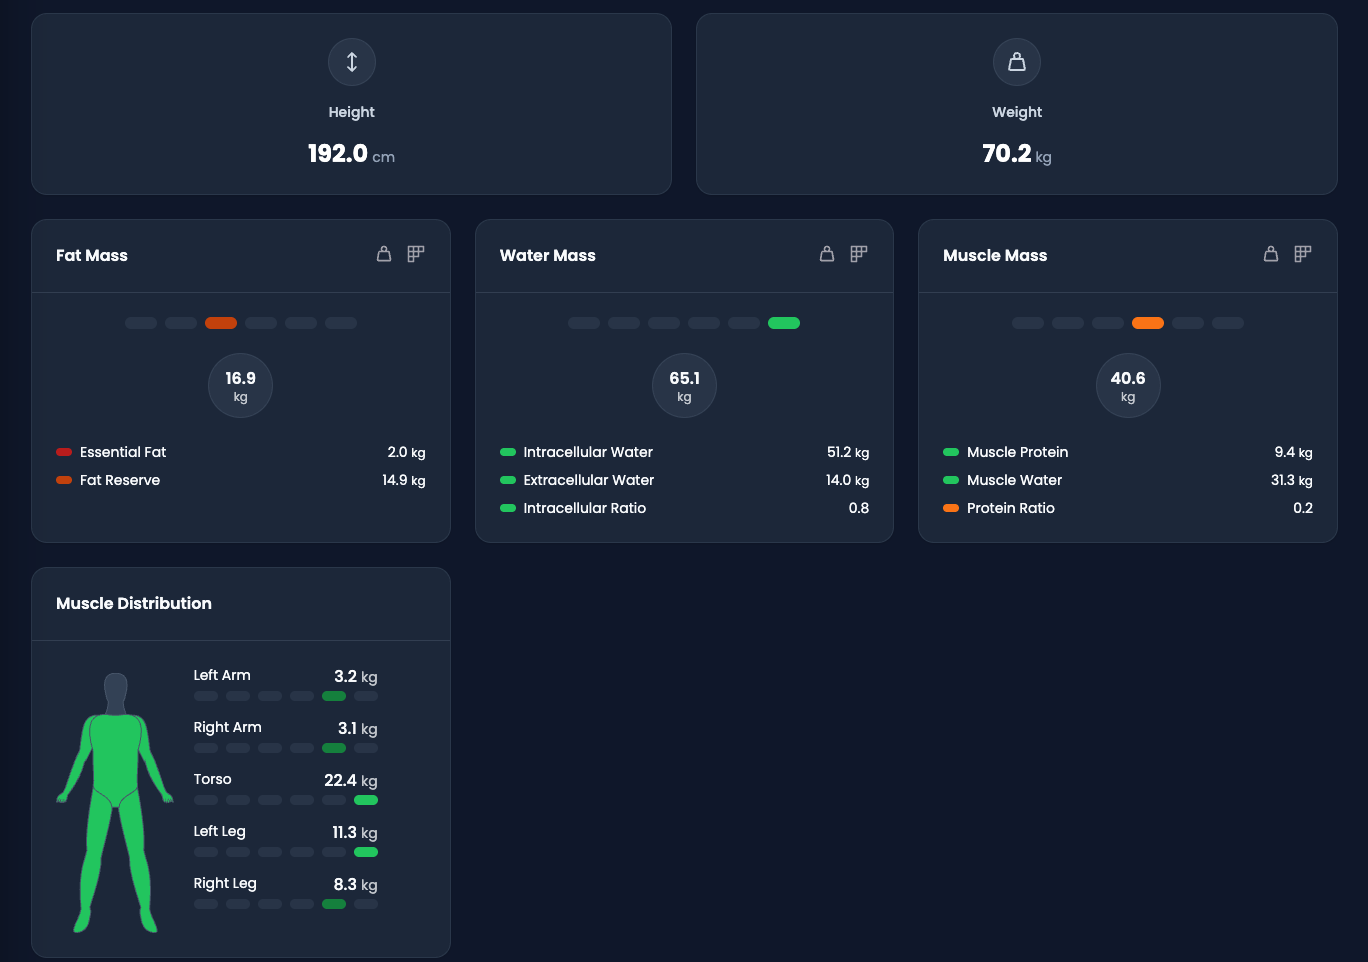Select the Protein Ratio entry
The image size is (1368, 962).
point(1010,508)
